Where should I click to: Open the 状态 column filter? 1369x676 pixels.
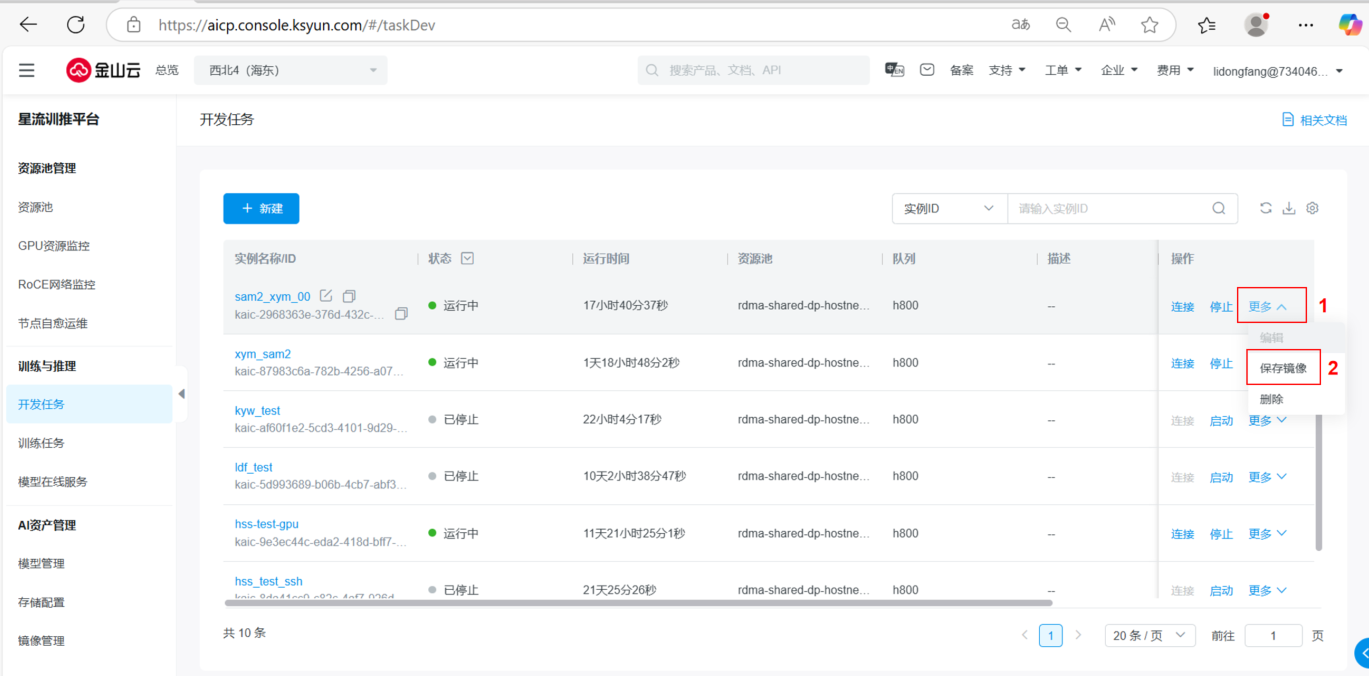467,258
